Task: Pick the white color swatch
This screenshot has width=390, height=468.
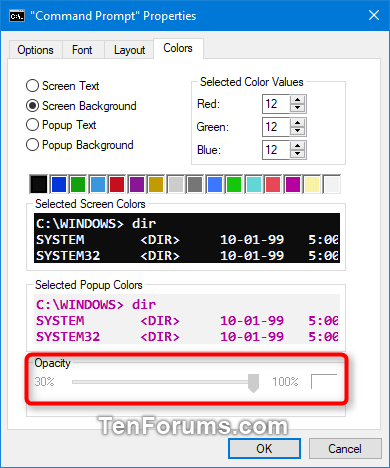Action: coord(332,184)
